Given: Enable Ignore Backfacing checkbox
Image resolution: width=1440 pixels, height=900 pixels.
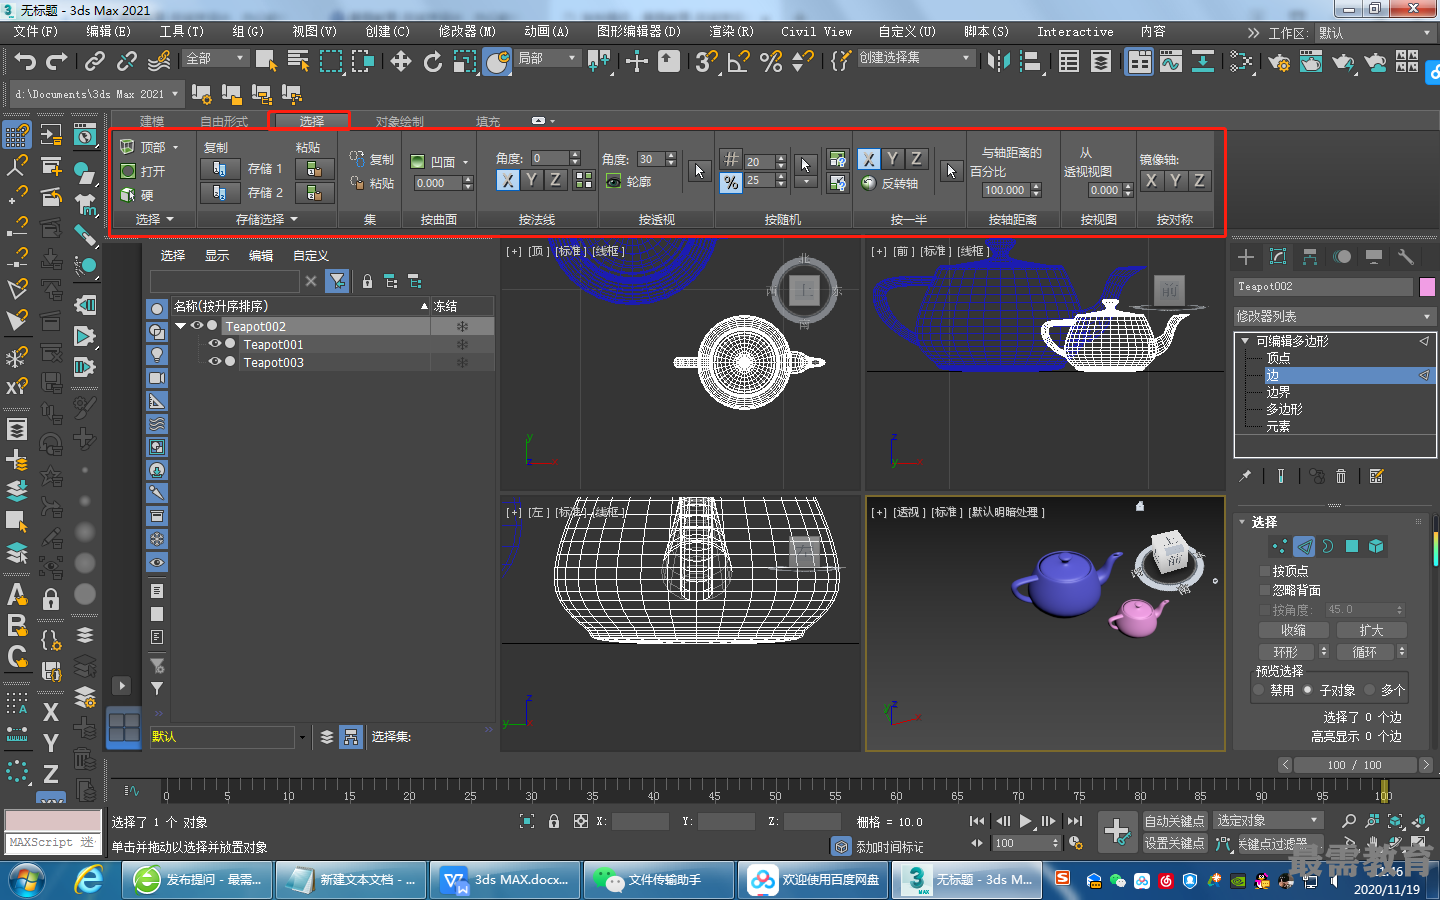Looking at the screenshot, I should pyautogui.click(x=1265, y=590).
